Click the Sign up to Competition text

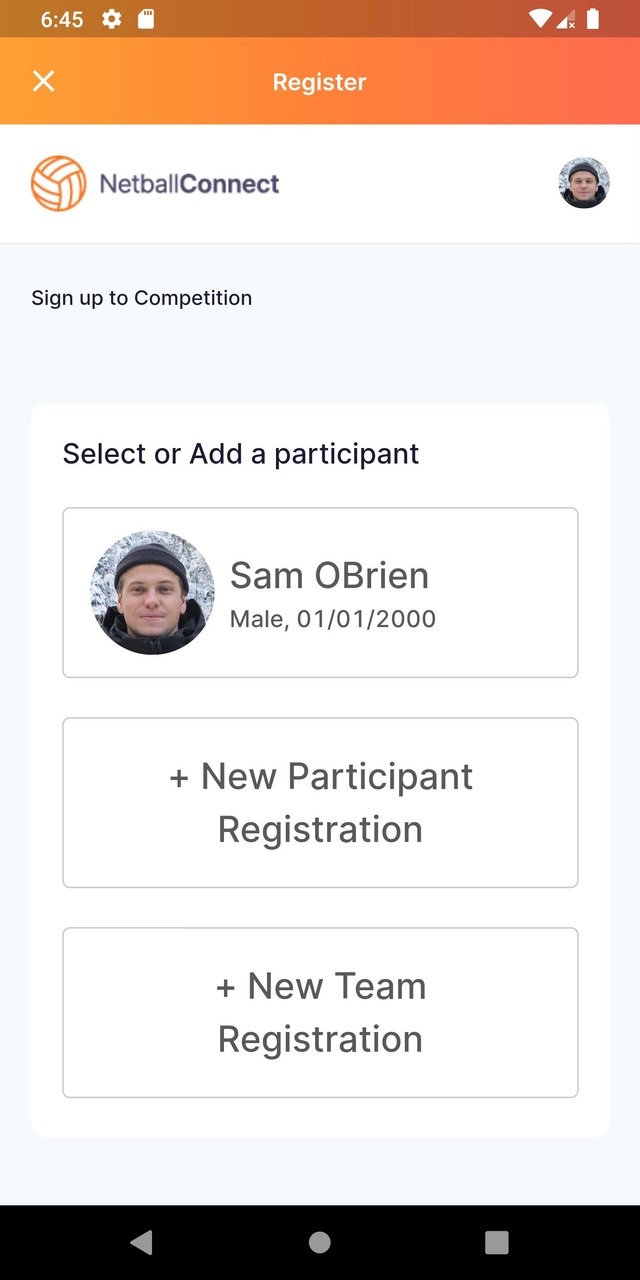pos(142,298)
